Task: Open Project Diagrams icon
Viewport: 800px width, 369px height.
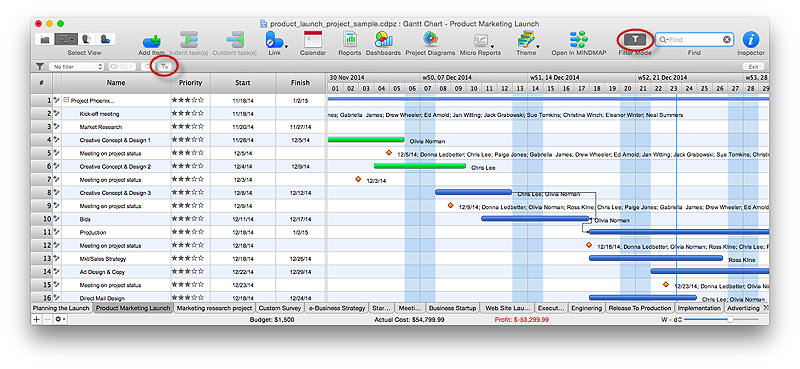Action: pyautogui.click(x=430, y=39)
